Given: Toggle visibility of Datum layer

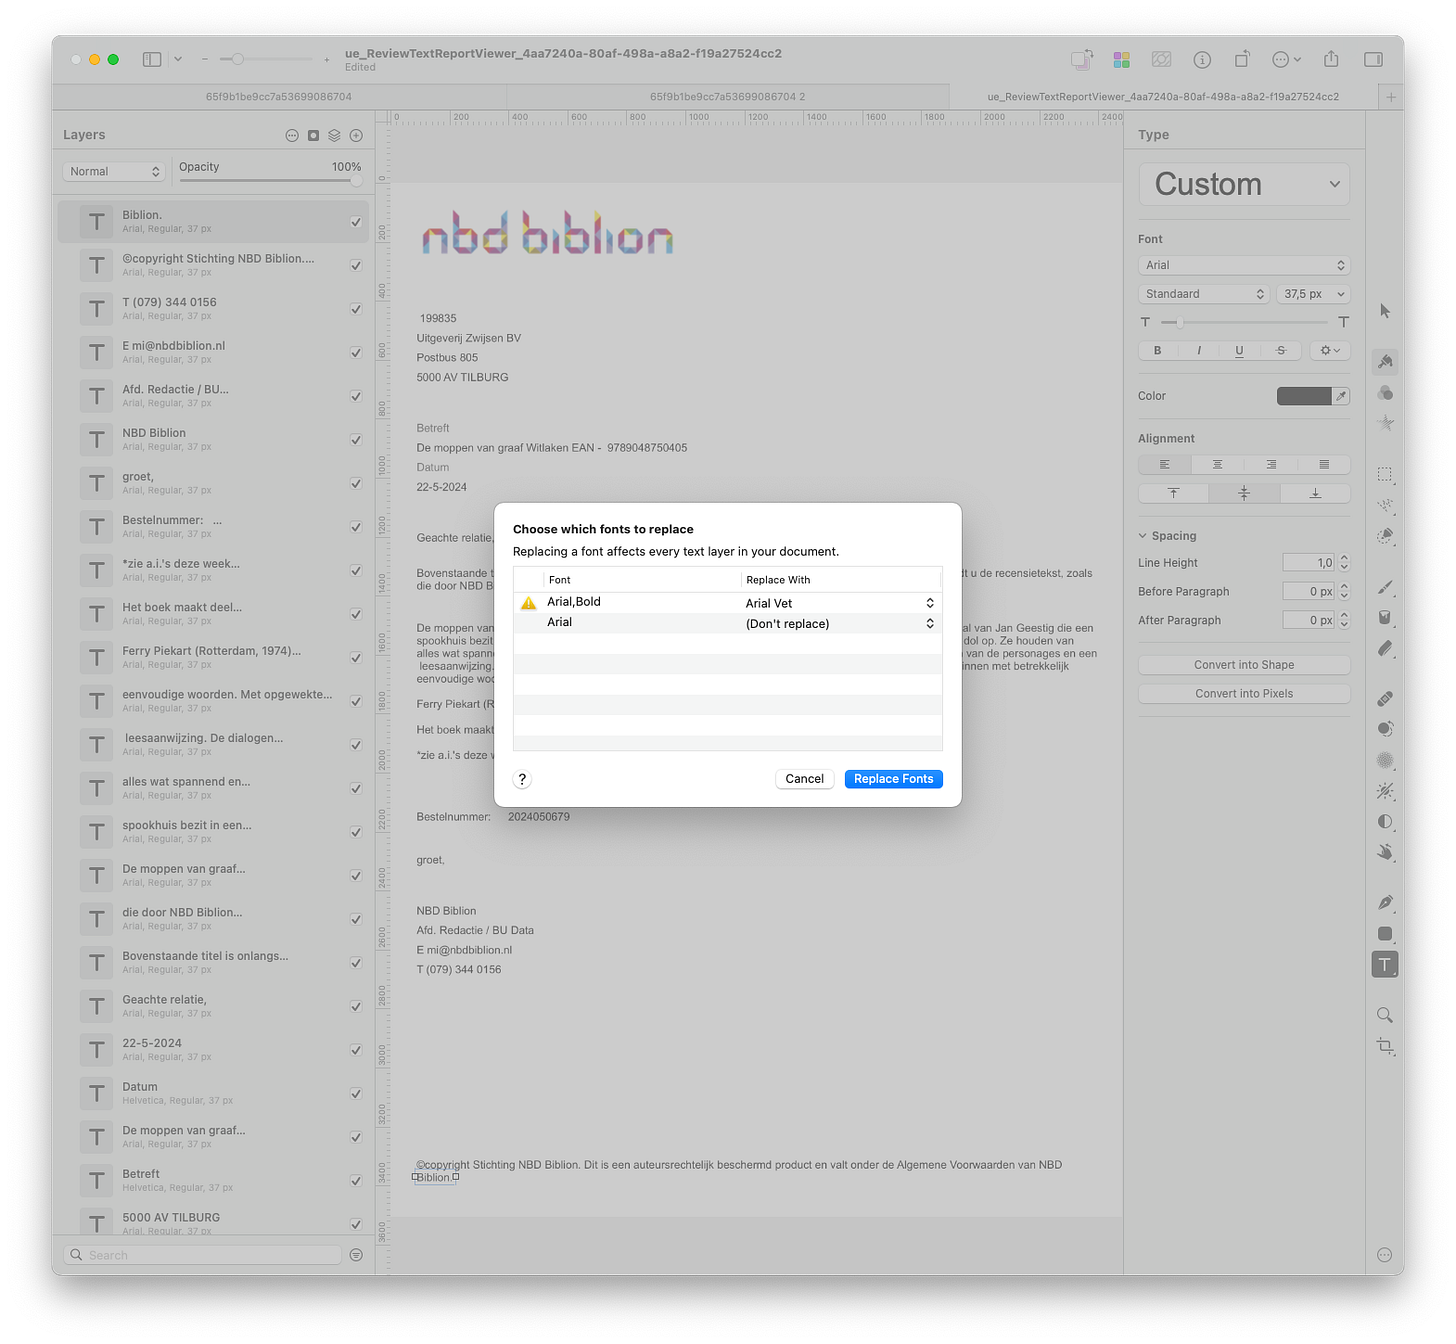Looking at the screenshot, I should [x=356, y=1094].
